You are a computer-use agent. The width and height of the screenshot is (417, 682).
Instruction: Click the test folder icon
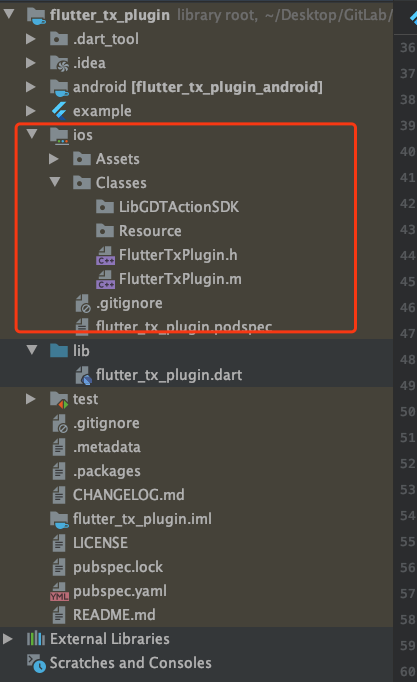point(59,399)
